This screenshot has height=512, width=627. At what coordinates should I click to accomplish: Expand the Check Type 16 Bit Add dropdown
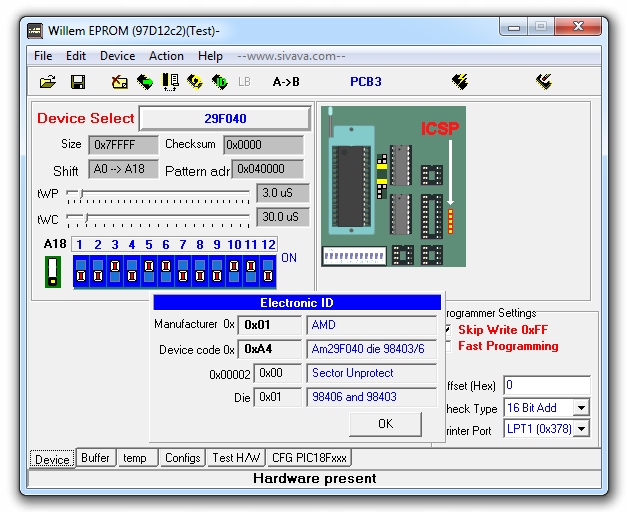(x=581, y=408)
